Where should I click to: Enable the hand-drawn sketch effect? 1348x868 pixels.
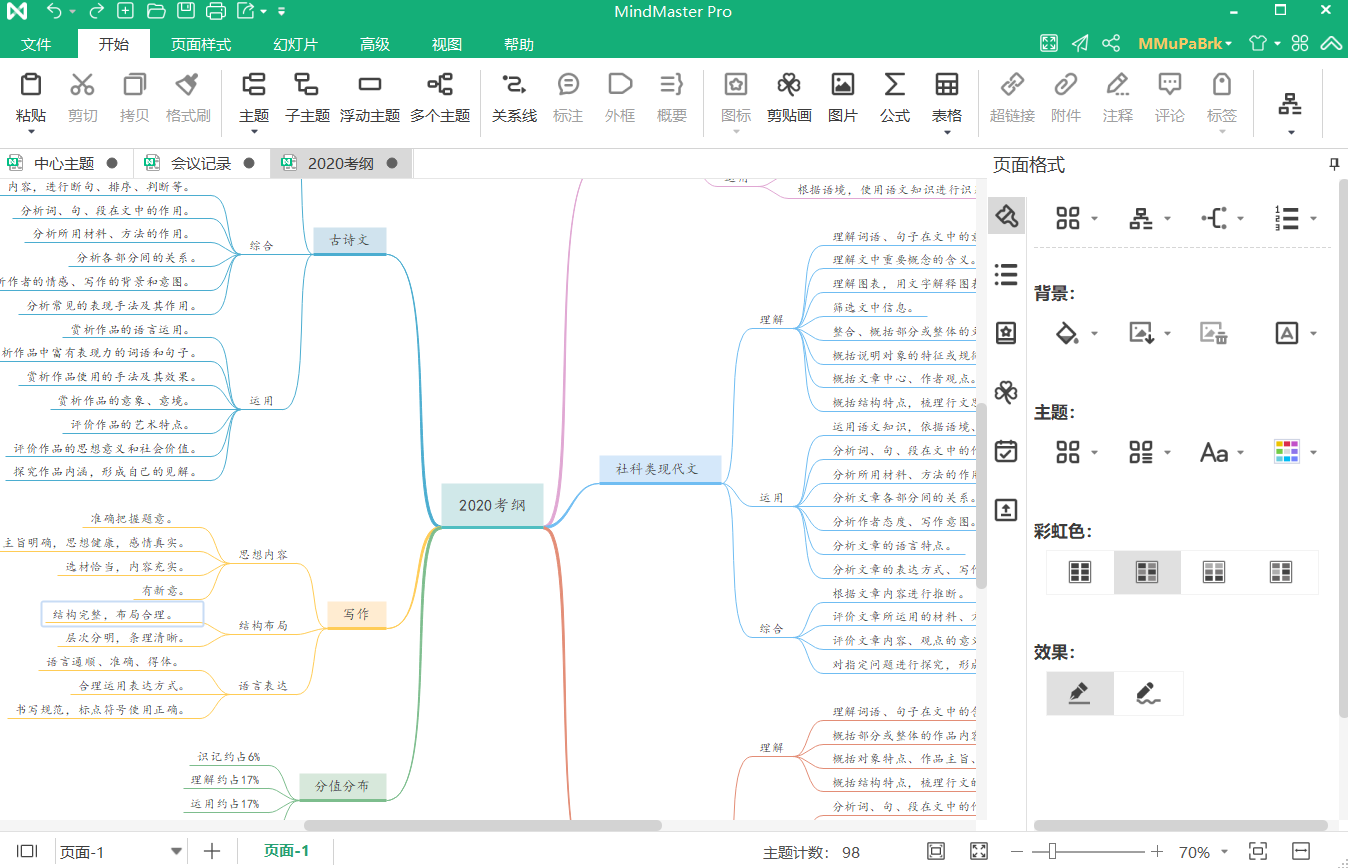[1149, 693]
